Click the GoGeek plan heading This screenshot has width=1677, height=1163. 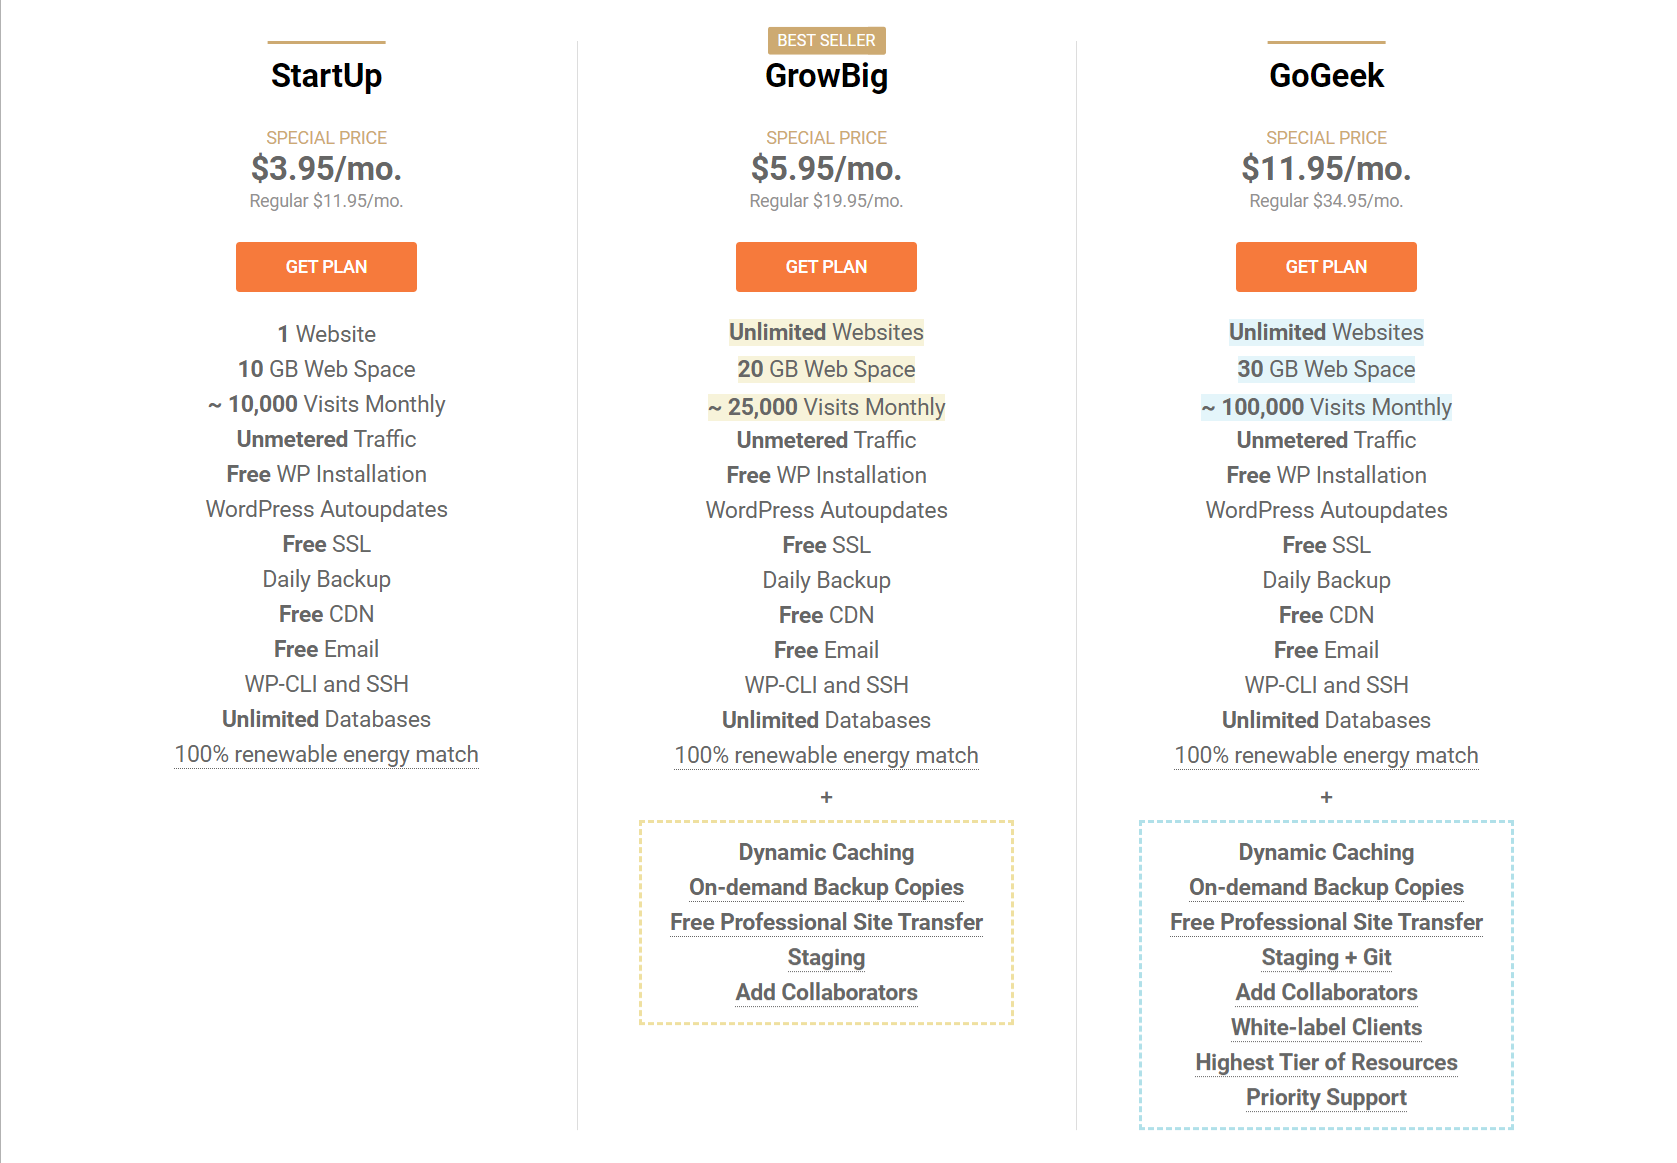coord(1326,76)
